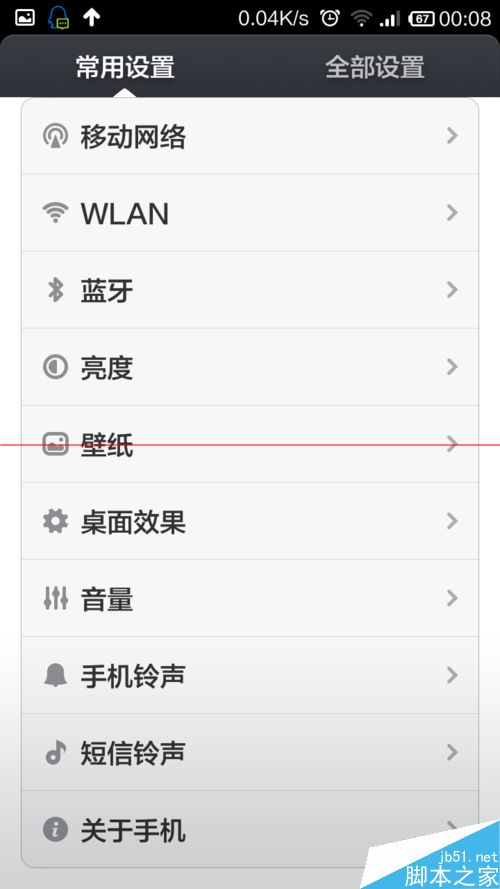Select the 常用设置 tab
The width and height of the screenshot is (500, 889).
click(125, 67)
